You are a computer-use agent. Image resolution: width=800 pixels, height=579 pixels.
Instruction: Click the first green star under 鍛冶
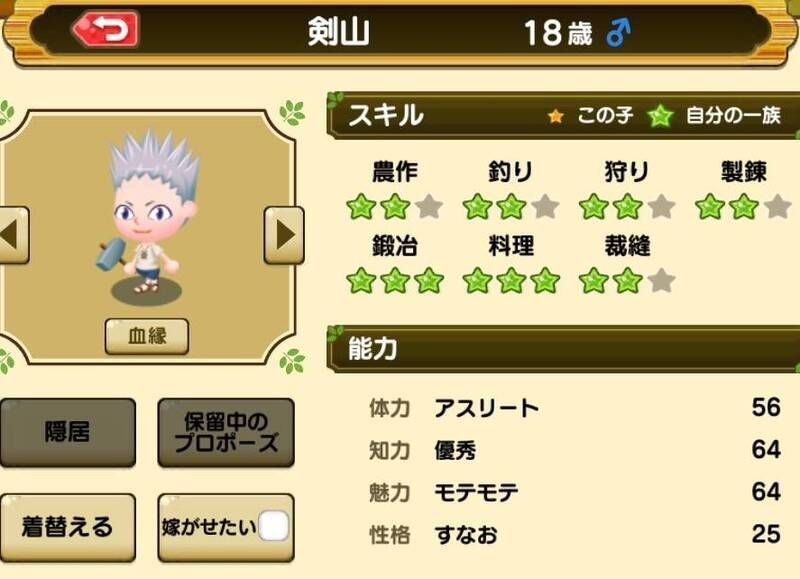coord(361,281)
